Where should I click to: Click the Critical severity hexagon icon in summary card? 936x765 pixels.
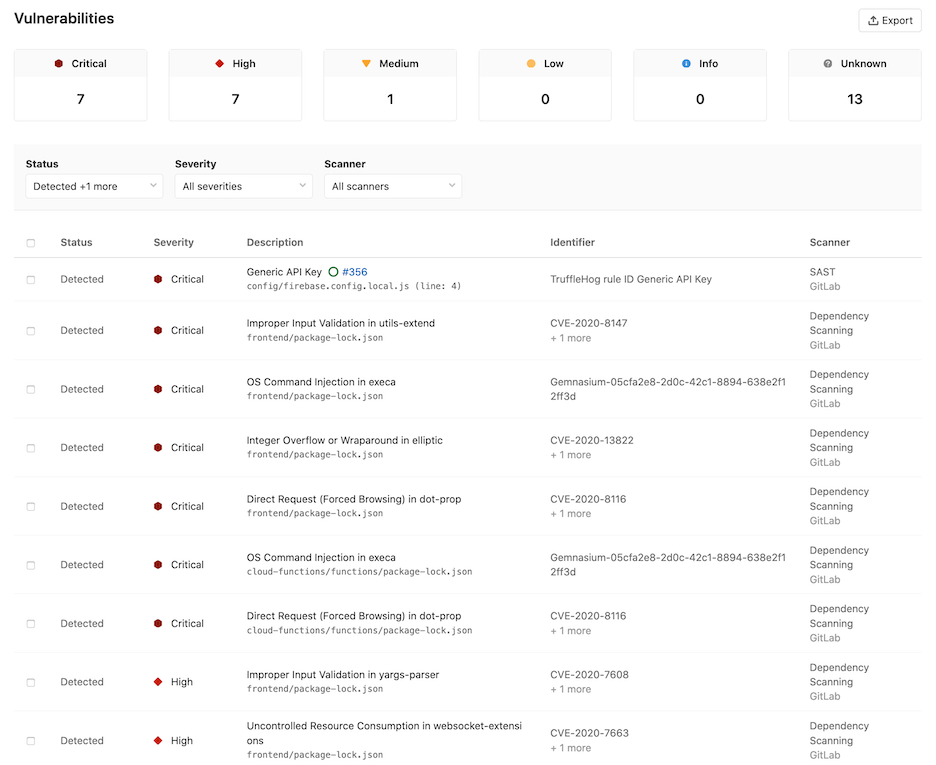59,64
